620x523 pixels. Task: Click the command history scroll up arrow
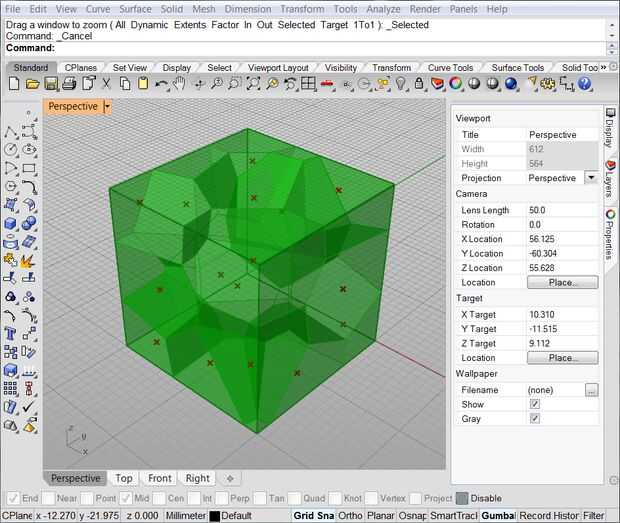coord(612,25)
